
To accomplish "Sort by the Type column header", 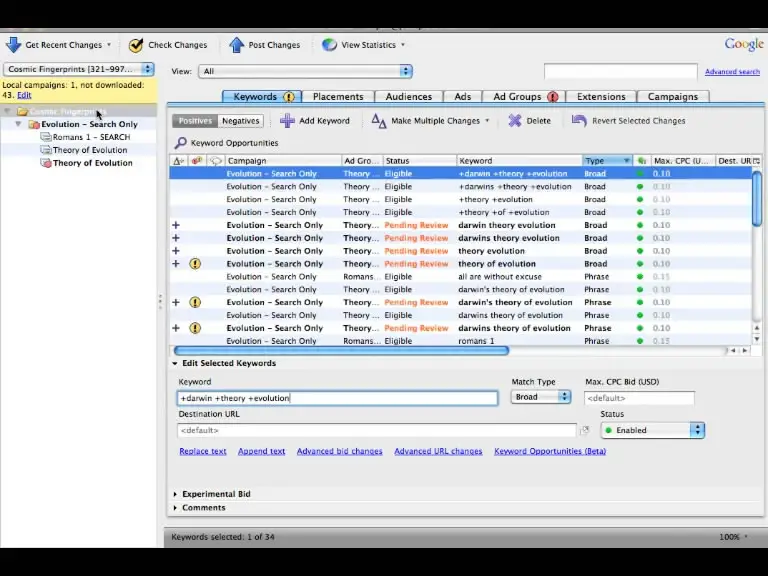I will pos(607,161).
